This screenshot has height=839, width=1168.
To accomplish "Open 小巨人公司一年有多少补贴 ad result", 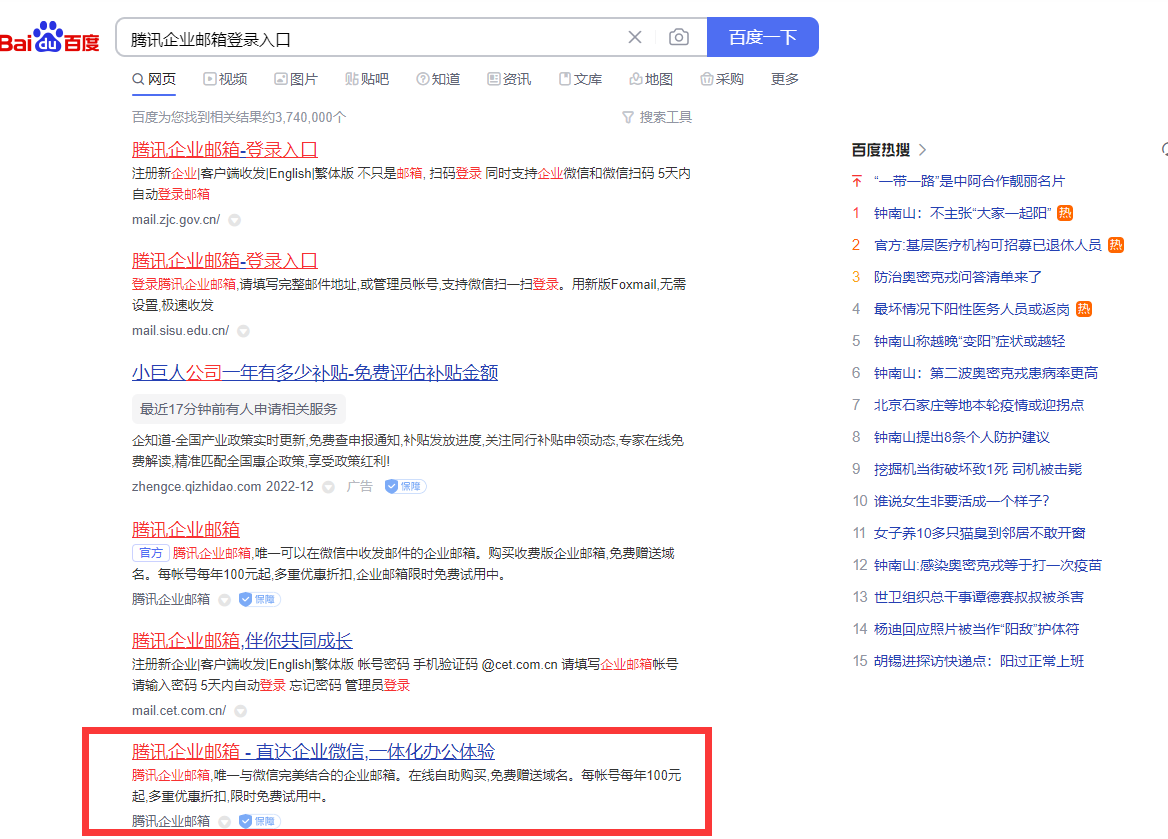I will [315, 373].
